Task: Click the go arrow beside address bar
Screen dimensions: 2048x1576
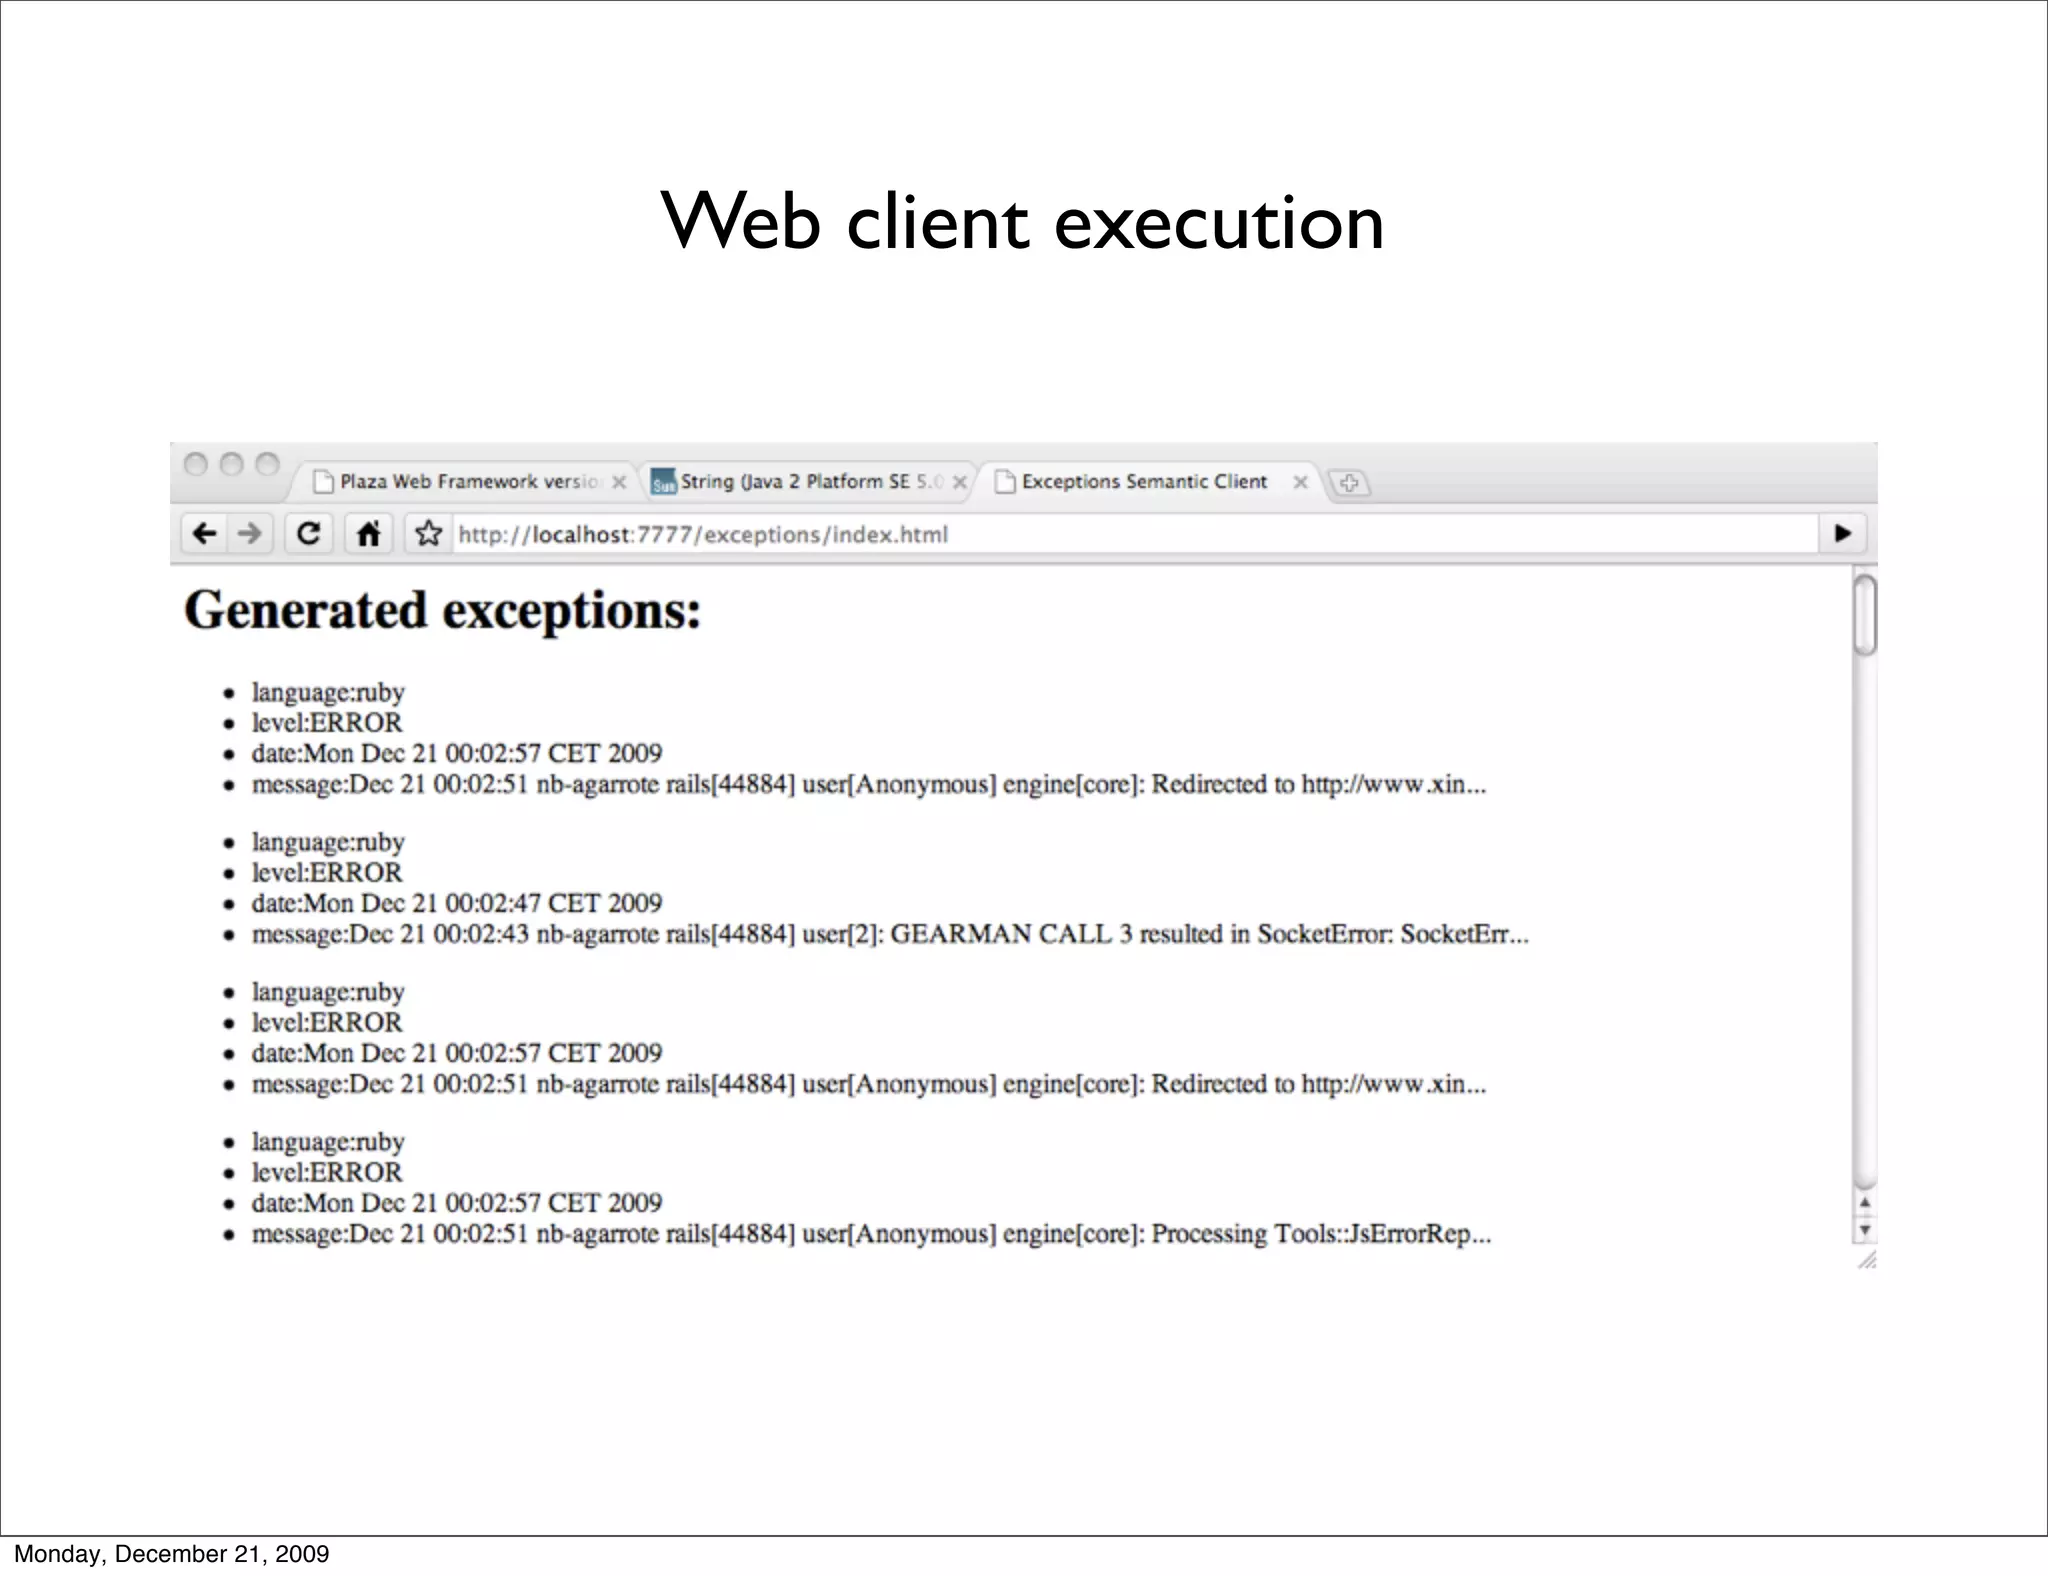Action: (x=1842, y=534)
